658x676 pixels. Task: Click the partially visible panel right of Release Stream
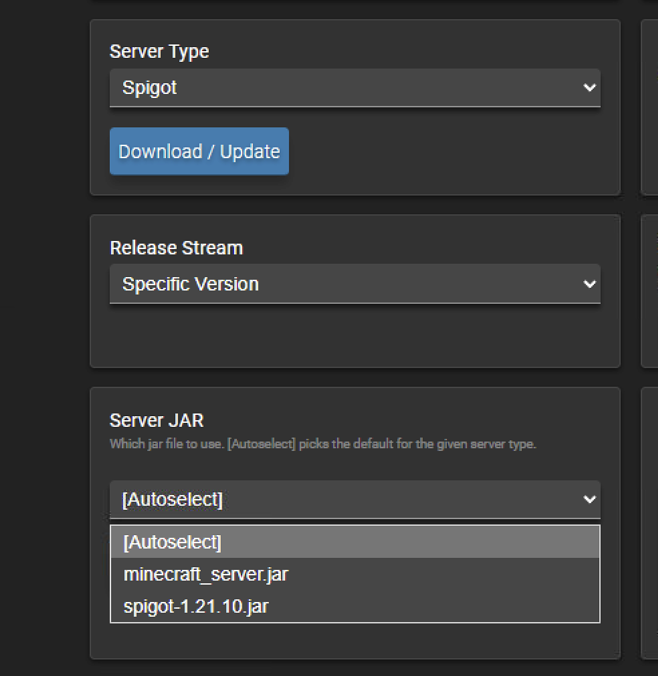coord(649,290)
